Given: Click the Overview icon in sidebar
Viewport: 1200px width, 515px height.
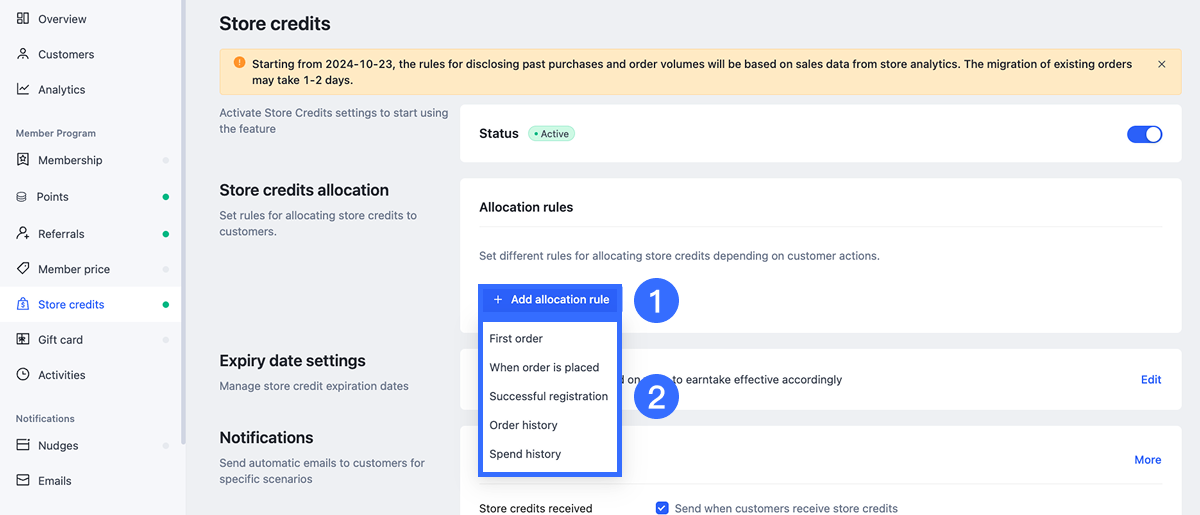Looking at the screenshot, I should click(x=23, y=19).
